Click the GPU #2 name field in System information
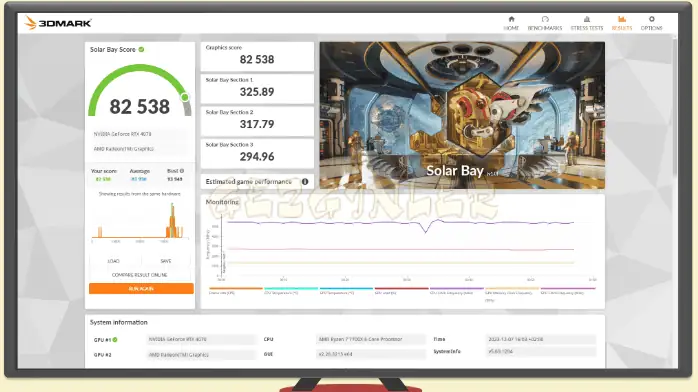The image size is (698, 392). coord(201,355)
